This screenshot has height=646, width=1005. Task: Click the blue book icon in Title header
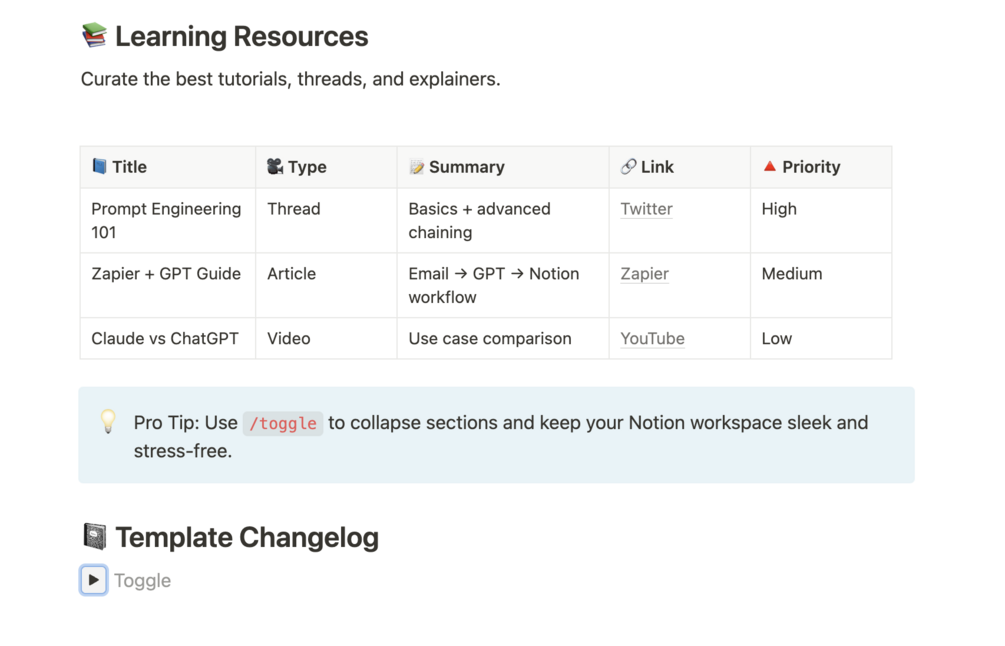click(x=99, y=167)
